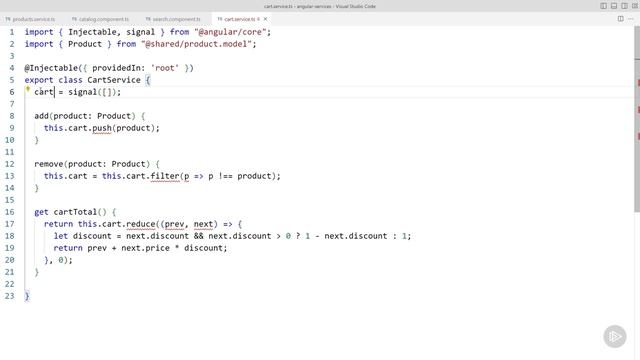This screenshot has height=360, width=640.
Task: Click line number 16 in the gutter
Action: 10,212
